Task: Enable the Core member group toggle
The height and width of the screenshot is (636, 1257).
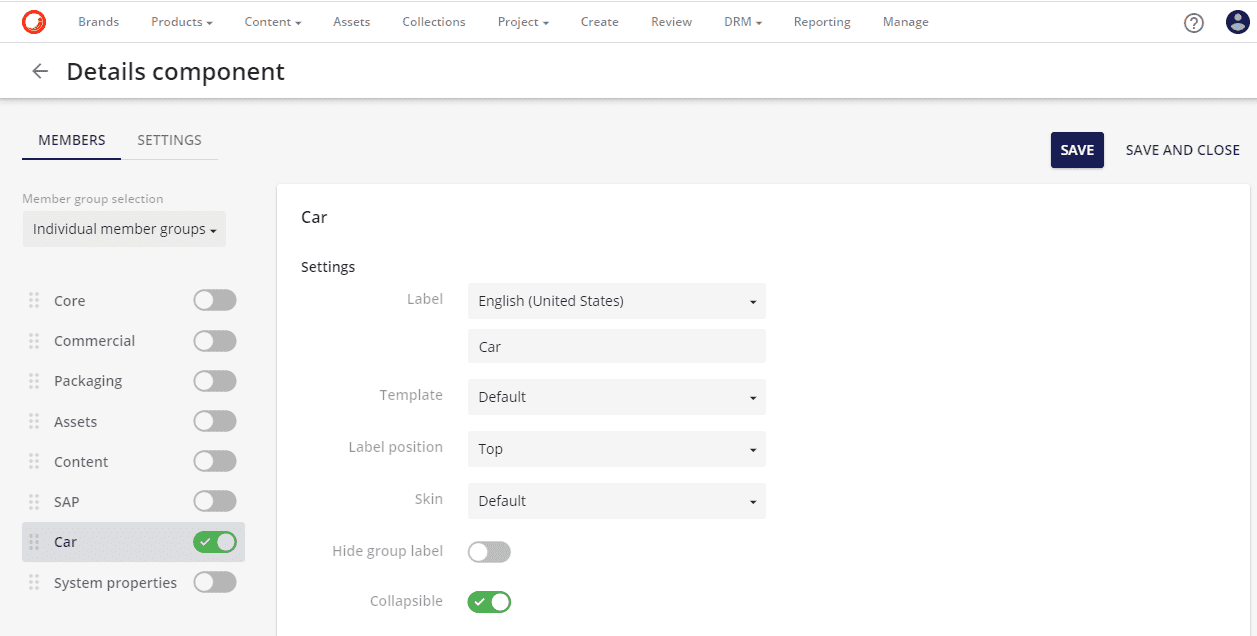Action: (215, 300)
